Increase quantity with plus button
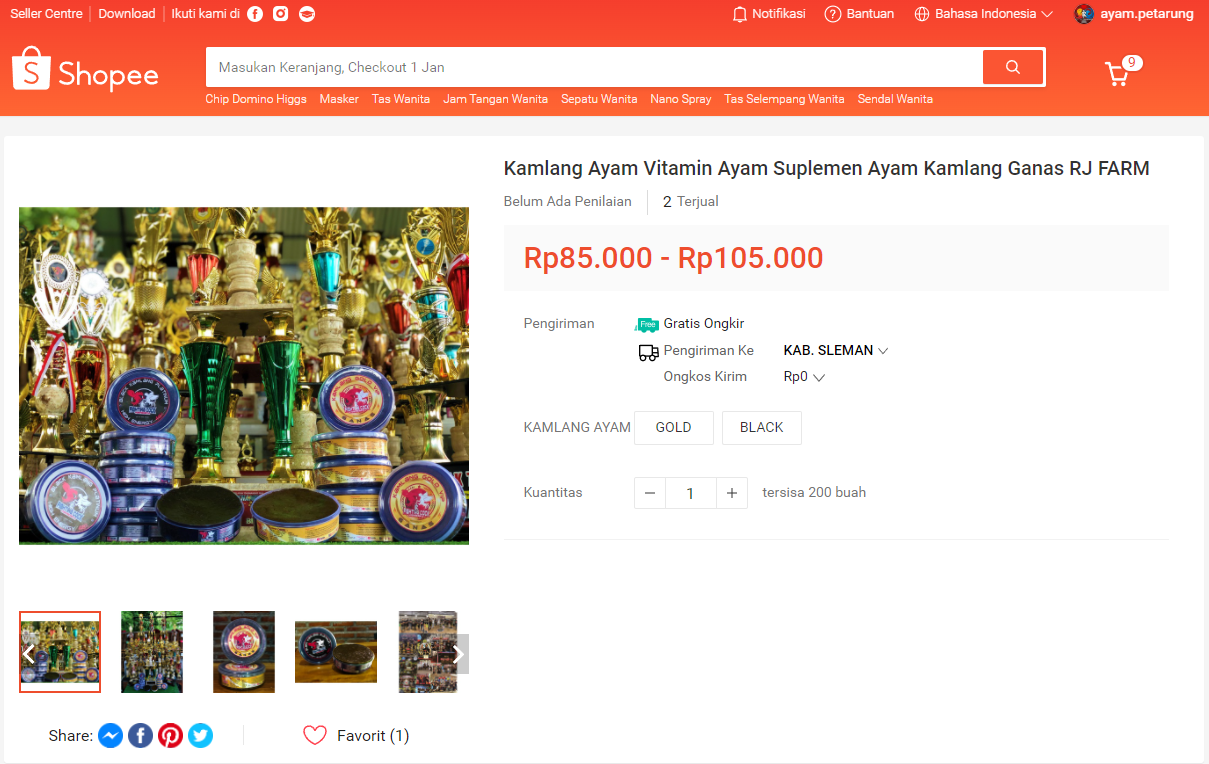The image size is (1209, 764). point(732,493)
